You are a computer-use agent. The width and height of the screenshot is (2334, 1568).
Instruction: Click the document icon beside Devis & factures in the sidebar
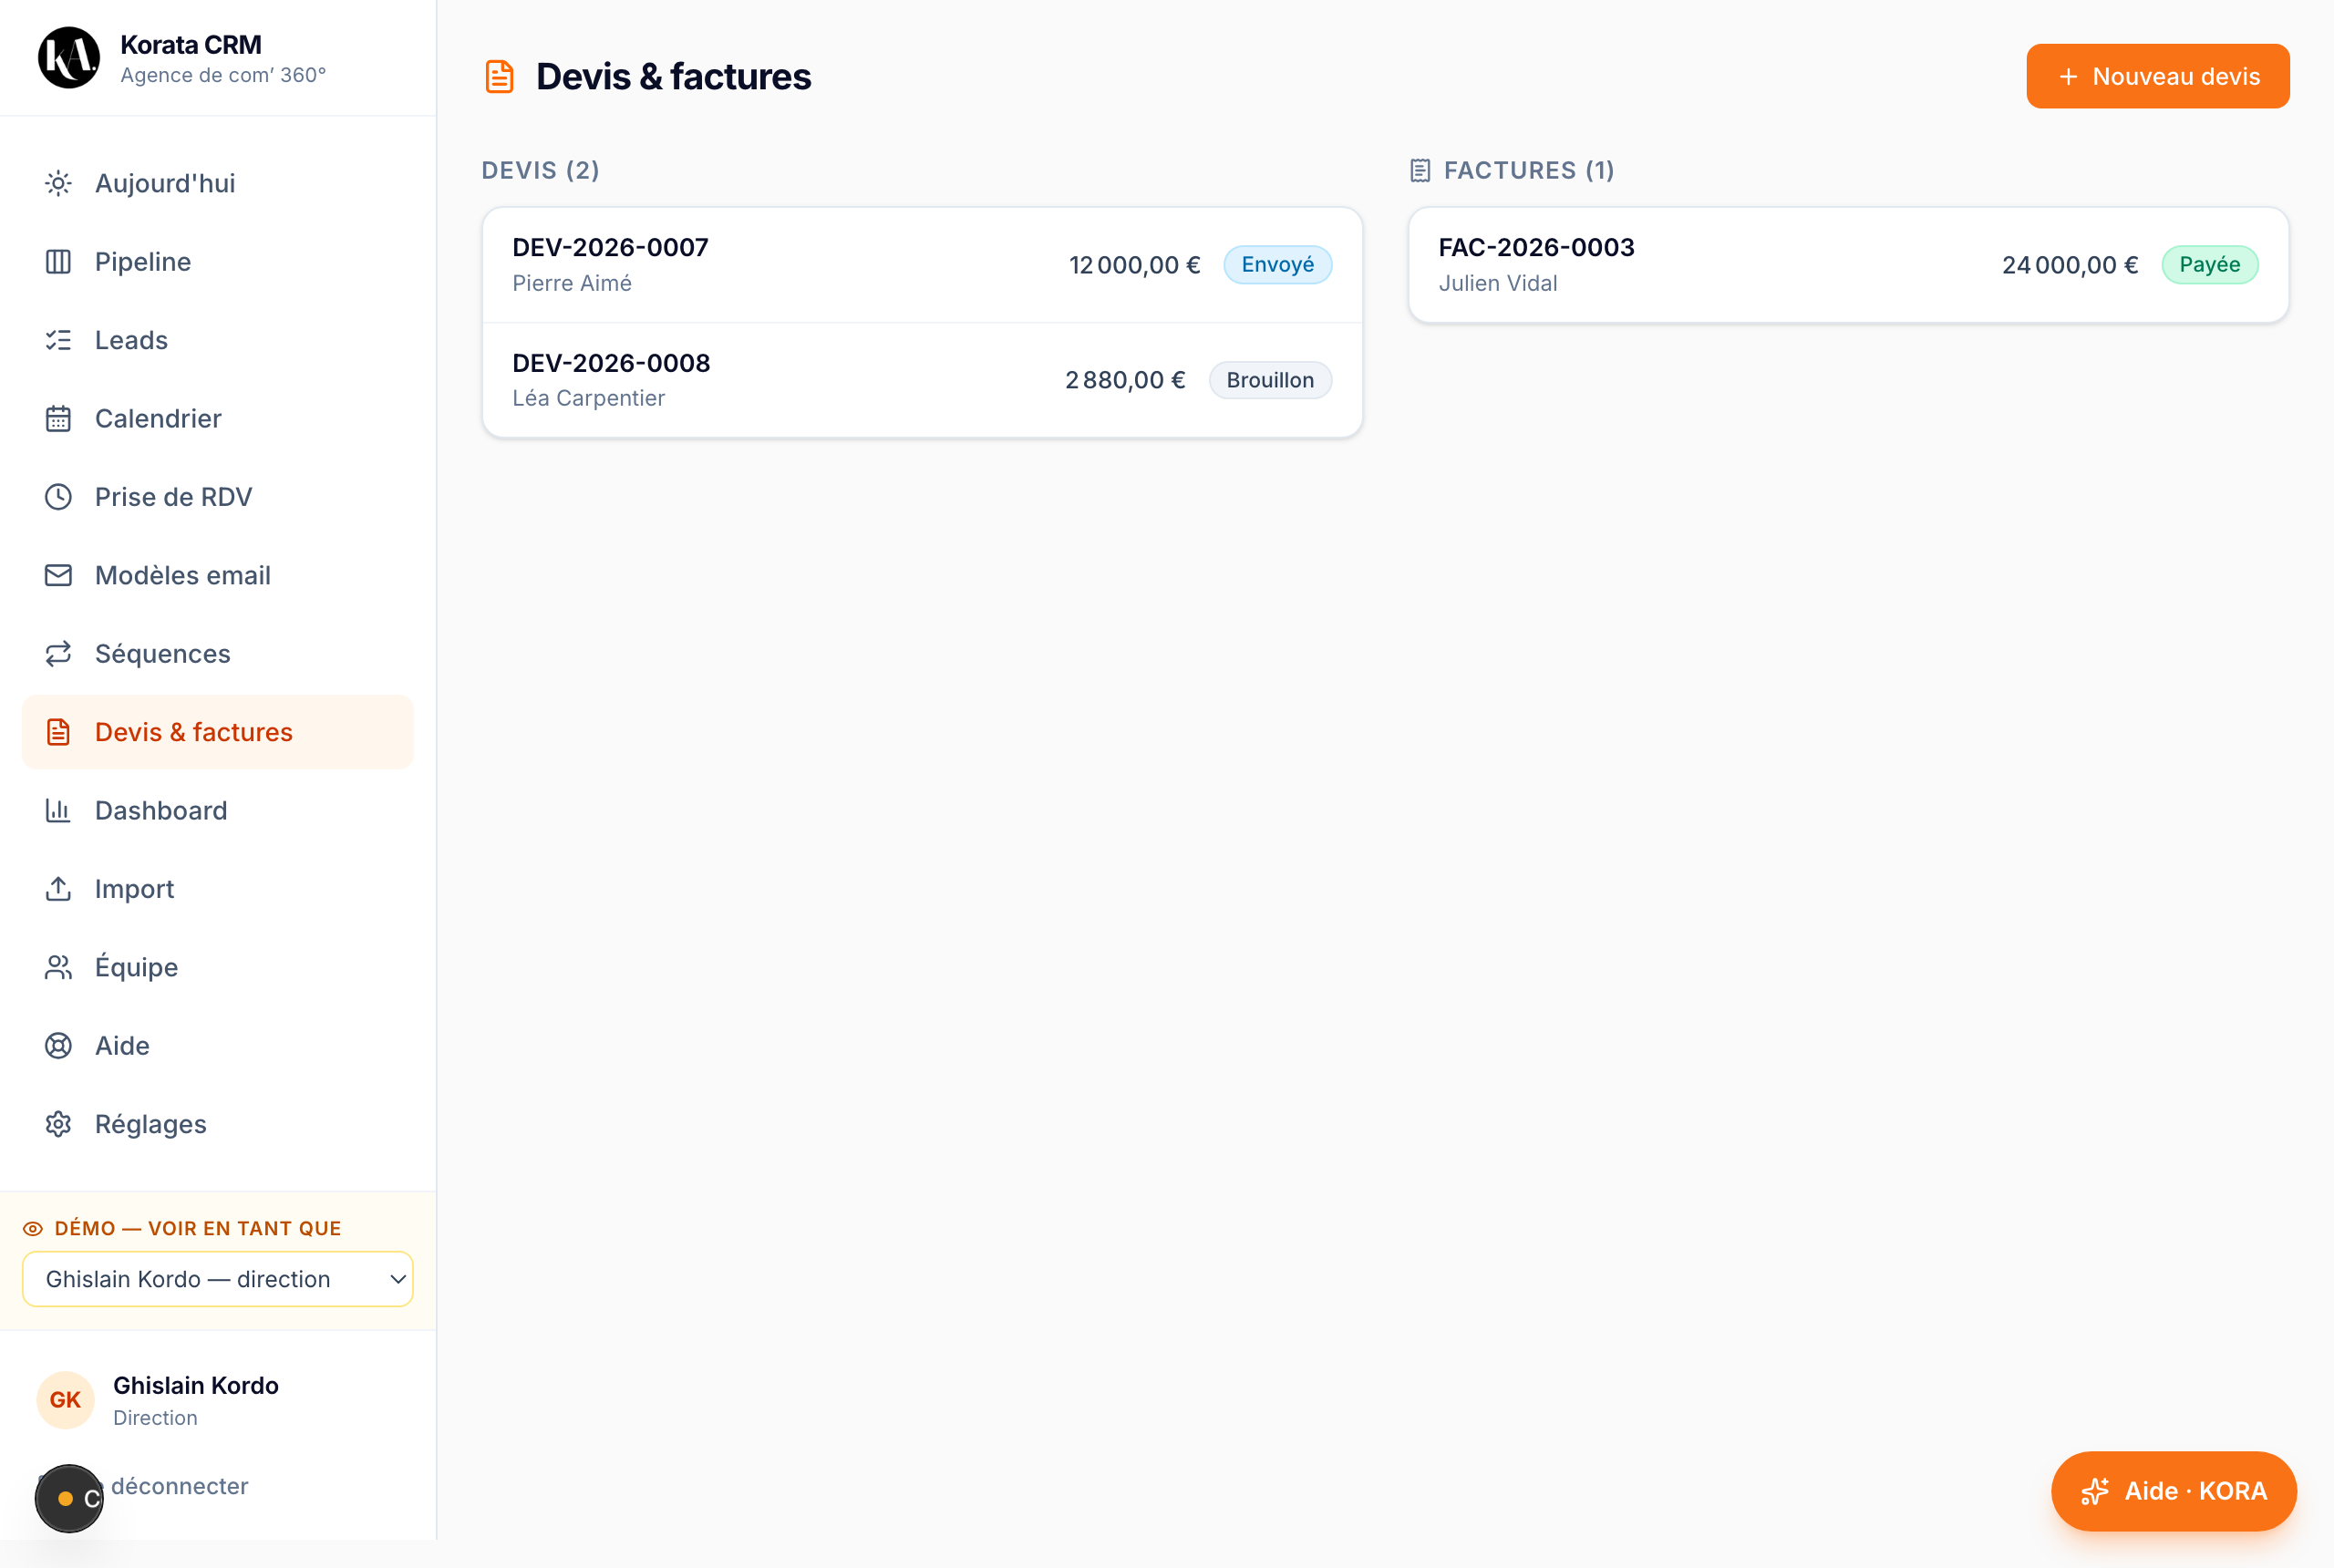point(58,732)
